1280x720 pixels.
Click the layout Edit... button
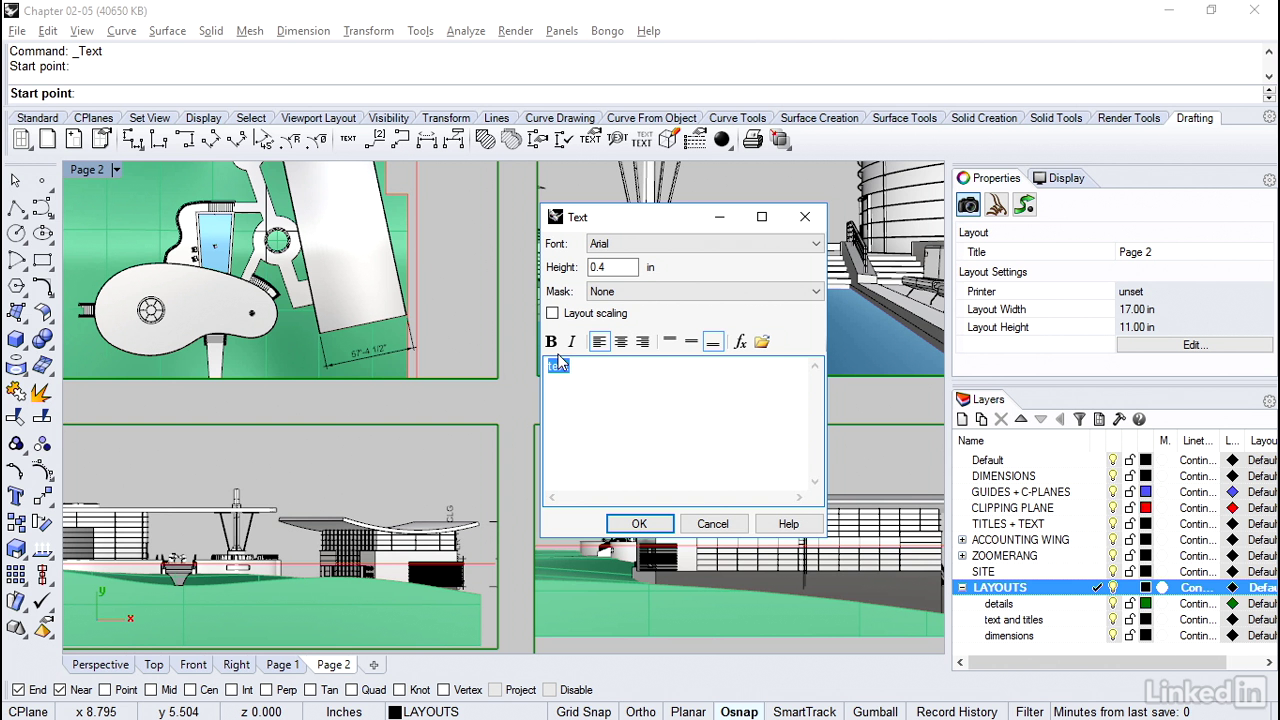[1195, 345]
